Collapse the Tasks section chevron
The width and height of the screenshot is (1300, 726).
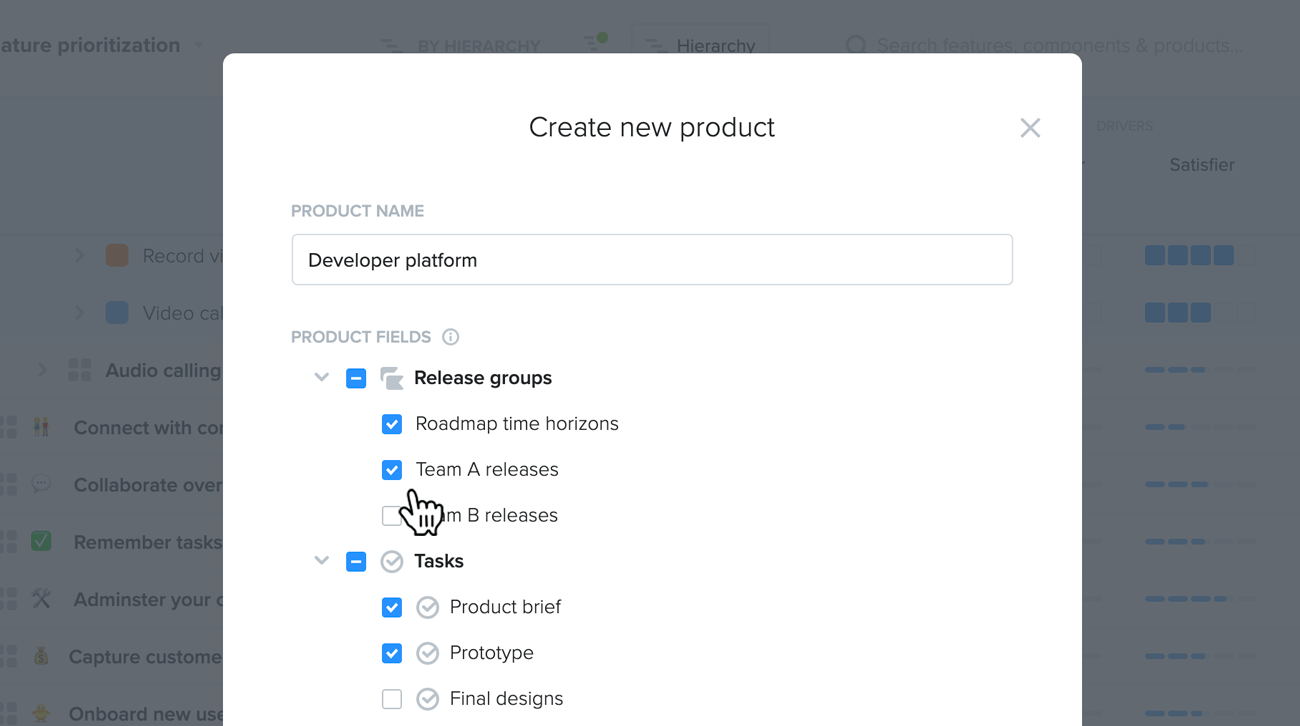pos(322,561)
